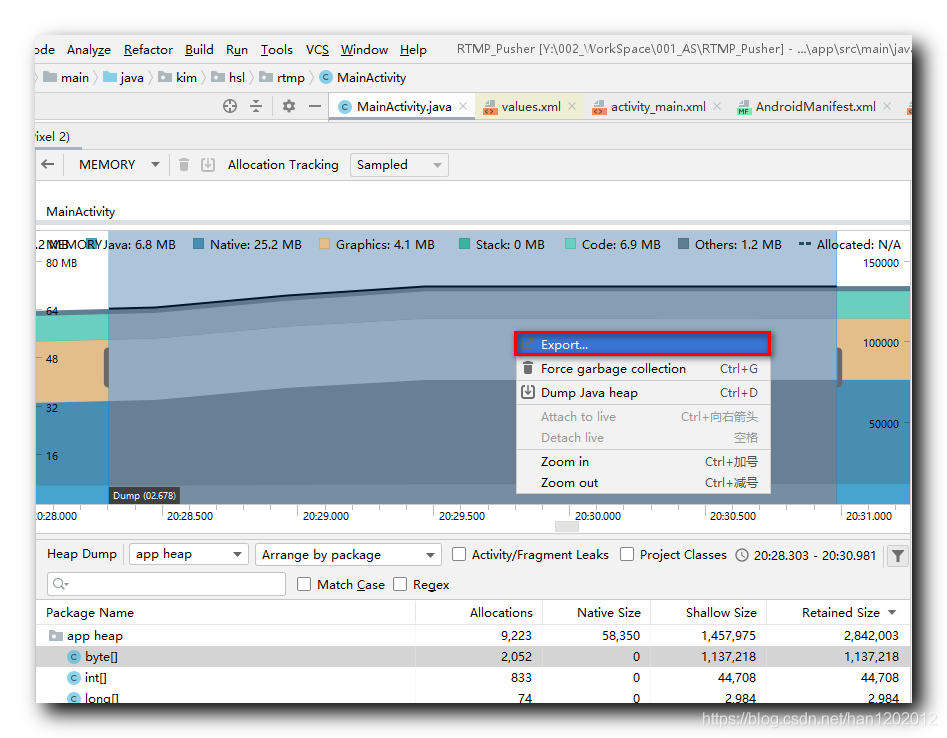Viewport: 947px width, 738px height.
Task: Close the MainActivity.java tab
Action: [x=463, y=106]
